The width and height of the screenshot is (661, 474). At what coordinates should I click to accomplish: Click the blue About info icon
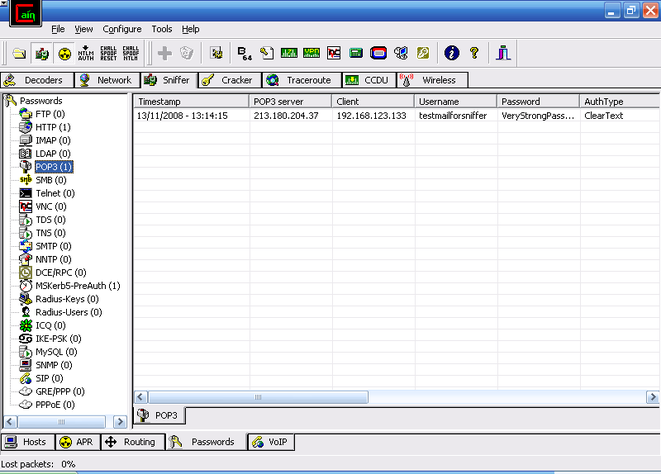[451, 53]
